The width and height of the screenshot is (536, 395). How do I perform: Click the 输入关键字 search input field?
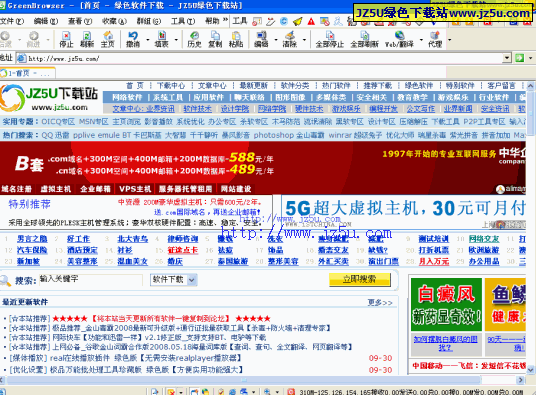(x=90, y=280)
